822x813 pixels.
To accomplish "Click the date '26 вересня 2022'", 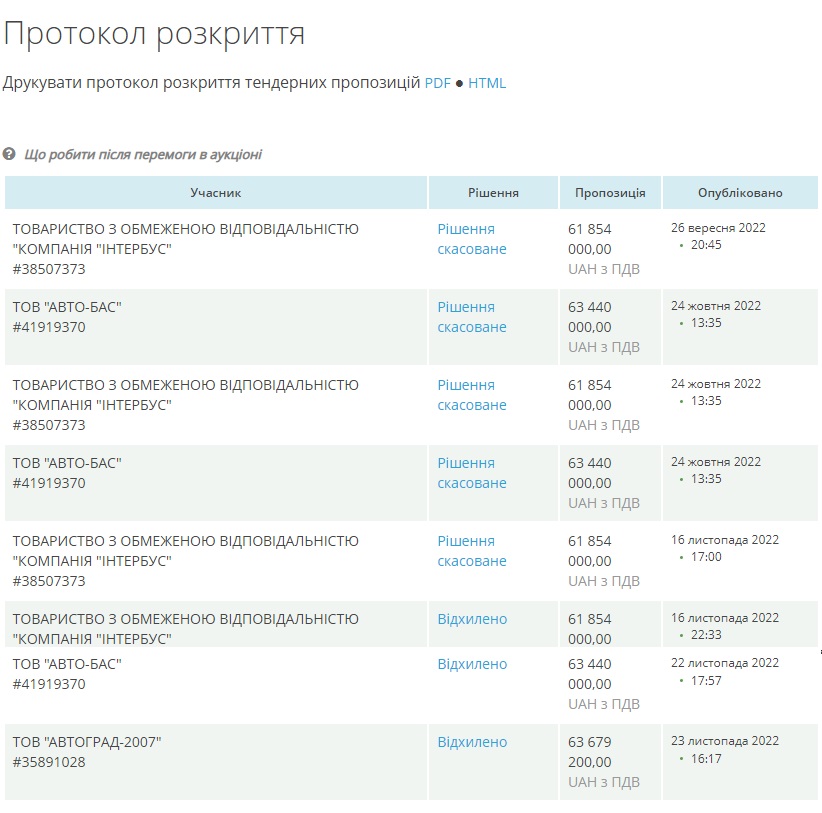I will tap(718, 227).
